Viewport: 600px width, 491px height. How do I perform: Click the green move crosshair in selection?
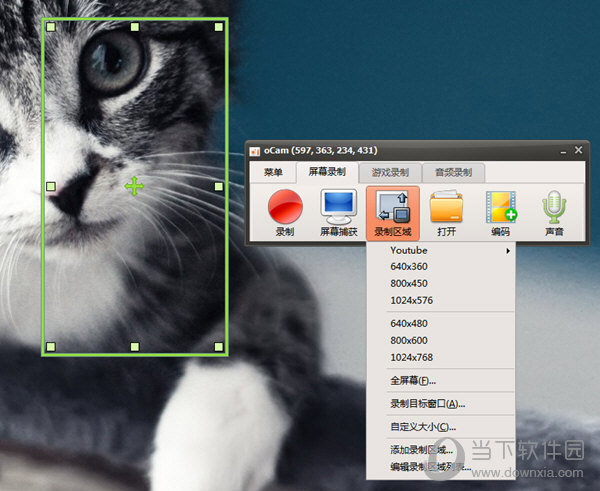click(133, 186)
